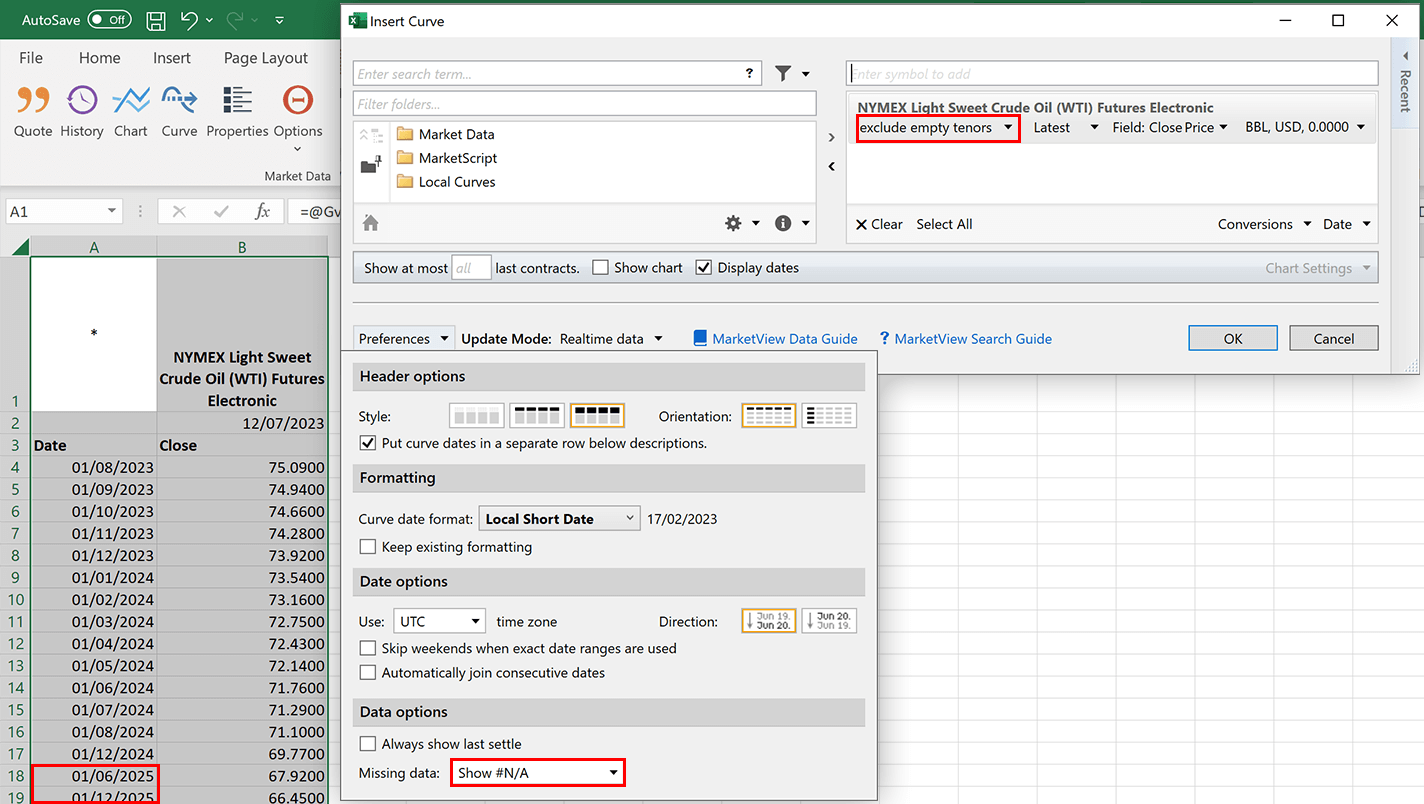Click the Recent side tab

1405,82
